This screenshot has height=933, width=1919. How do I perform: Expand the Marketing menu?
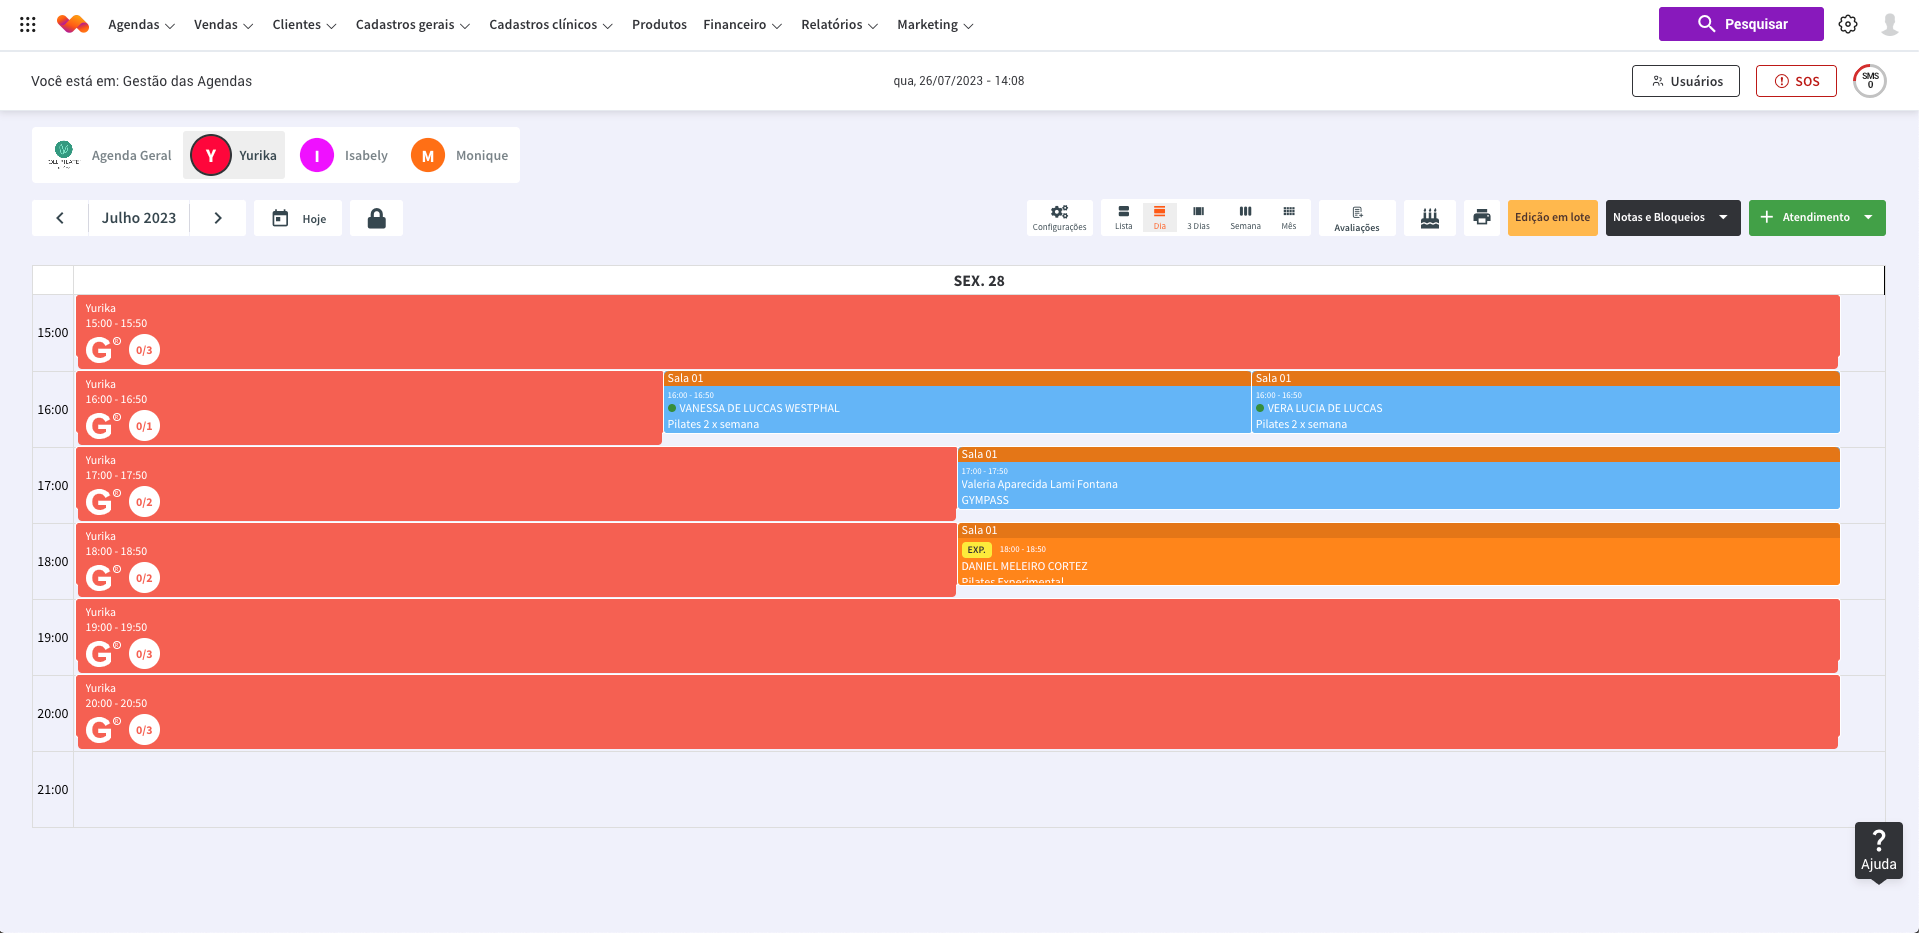pyautogui.click(x=935, y=25)
